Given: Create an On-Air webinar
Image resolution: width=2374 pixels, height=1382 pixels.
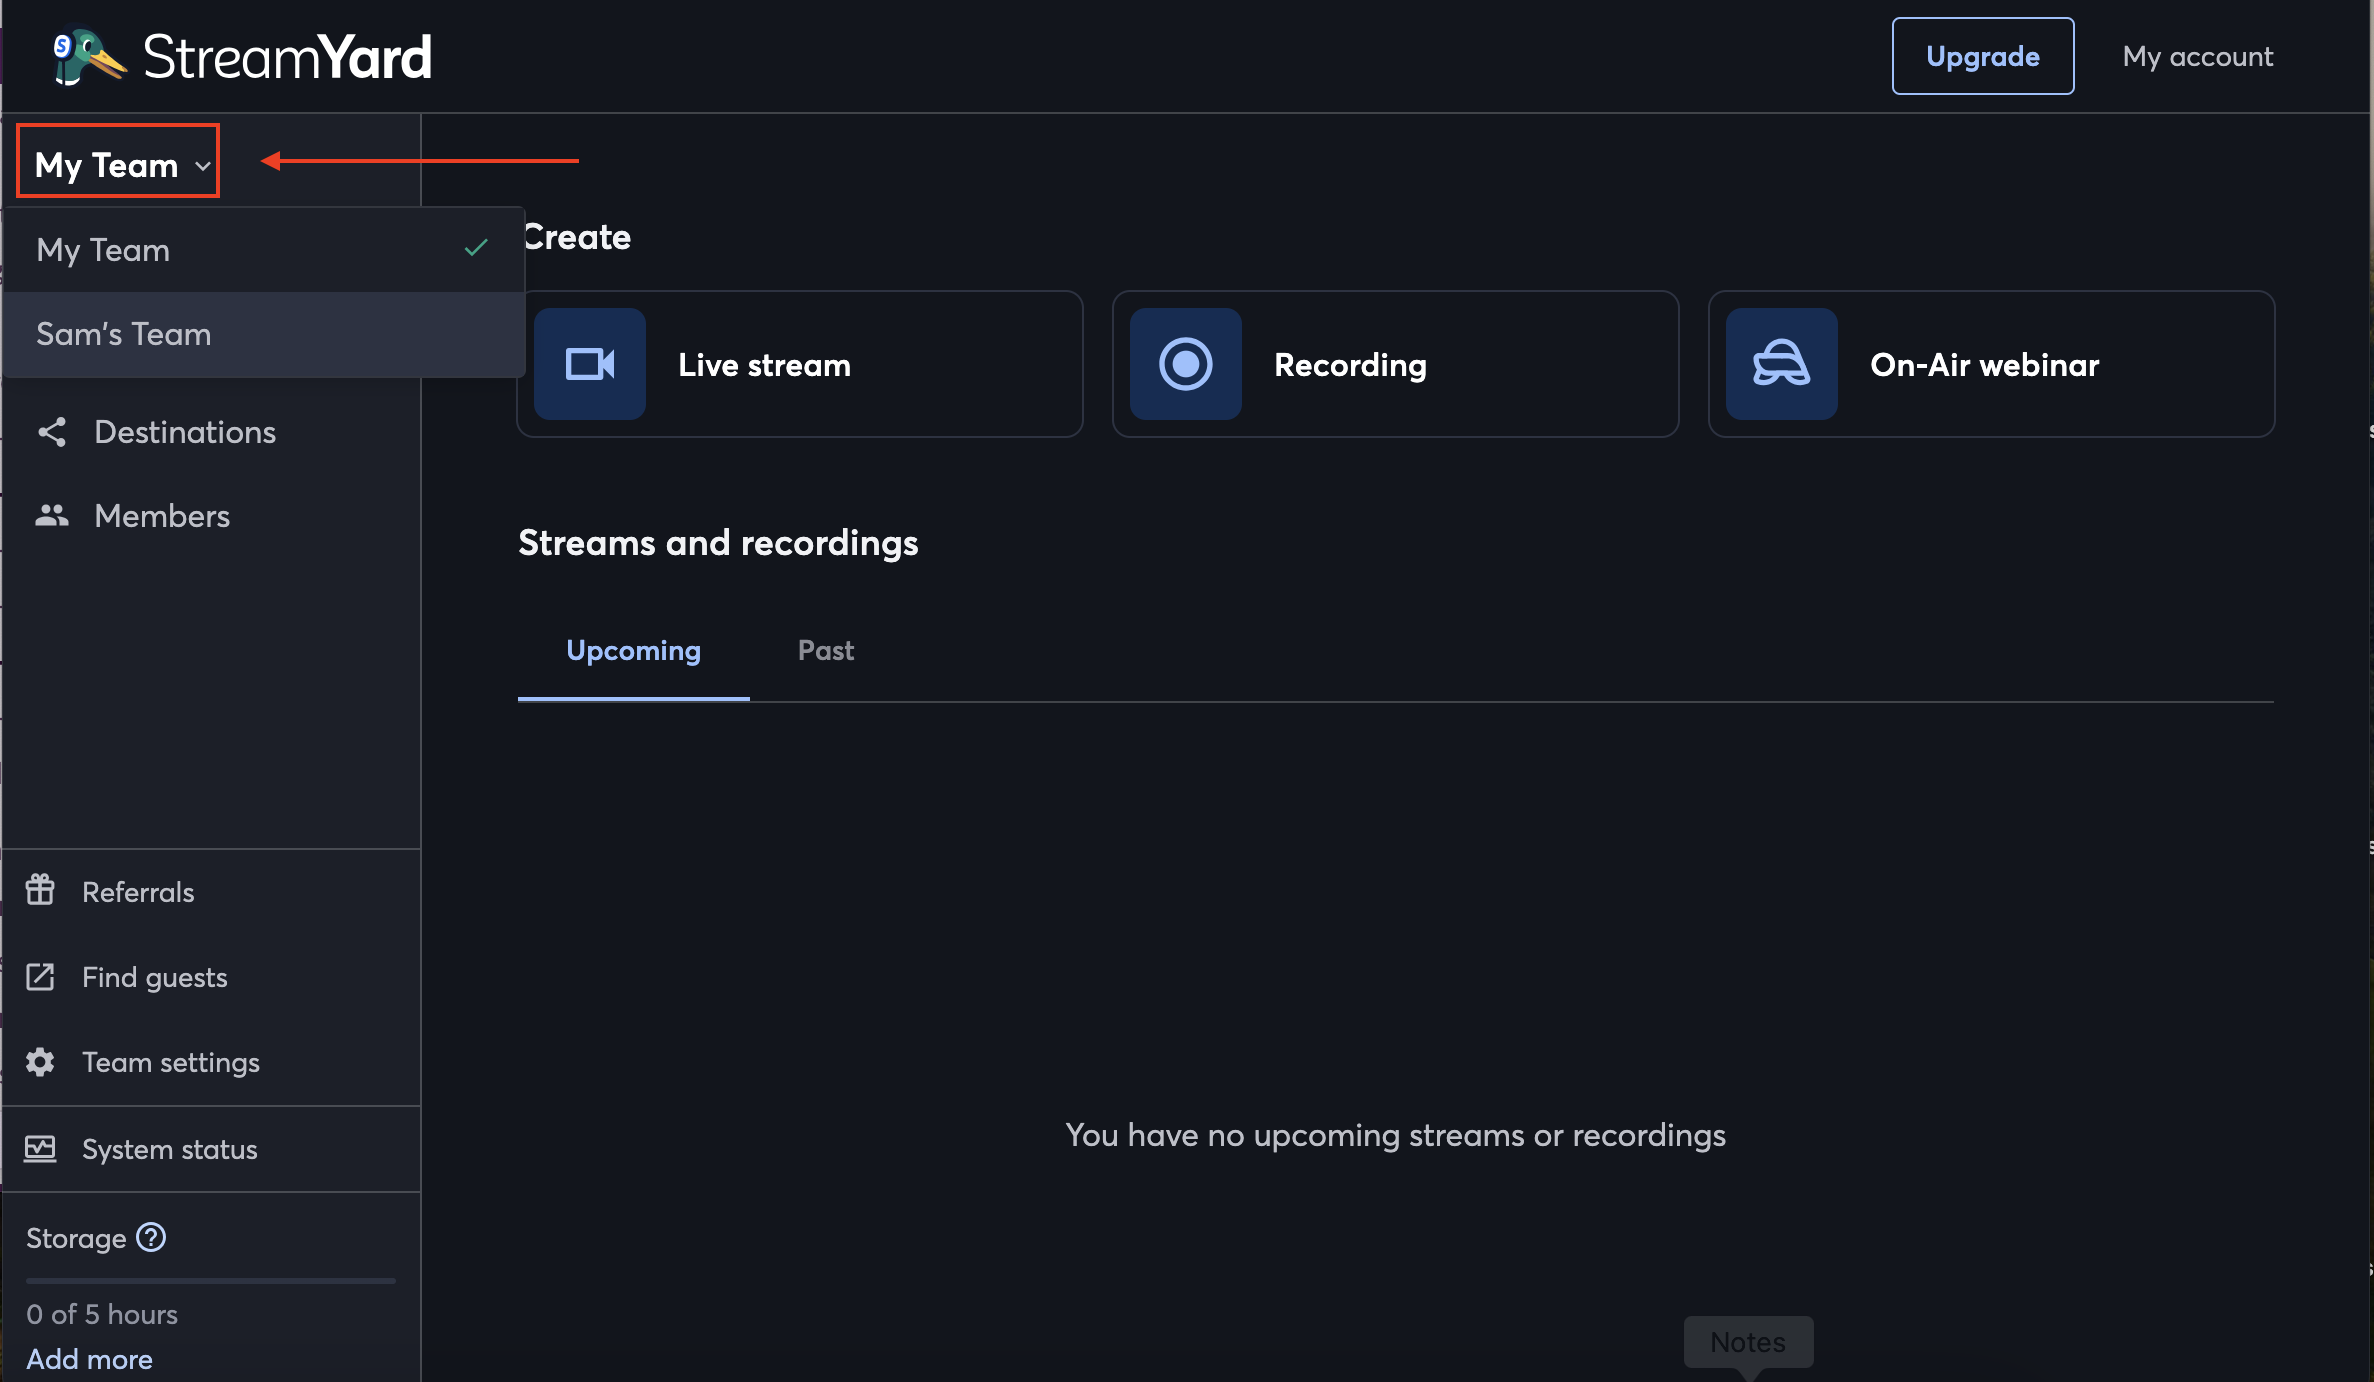Looking at the screenshot, I should [x=1992, y=364].
